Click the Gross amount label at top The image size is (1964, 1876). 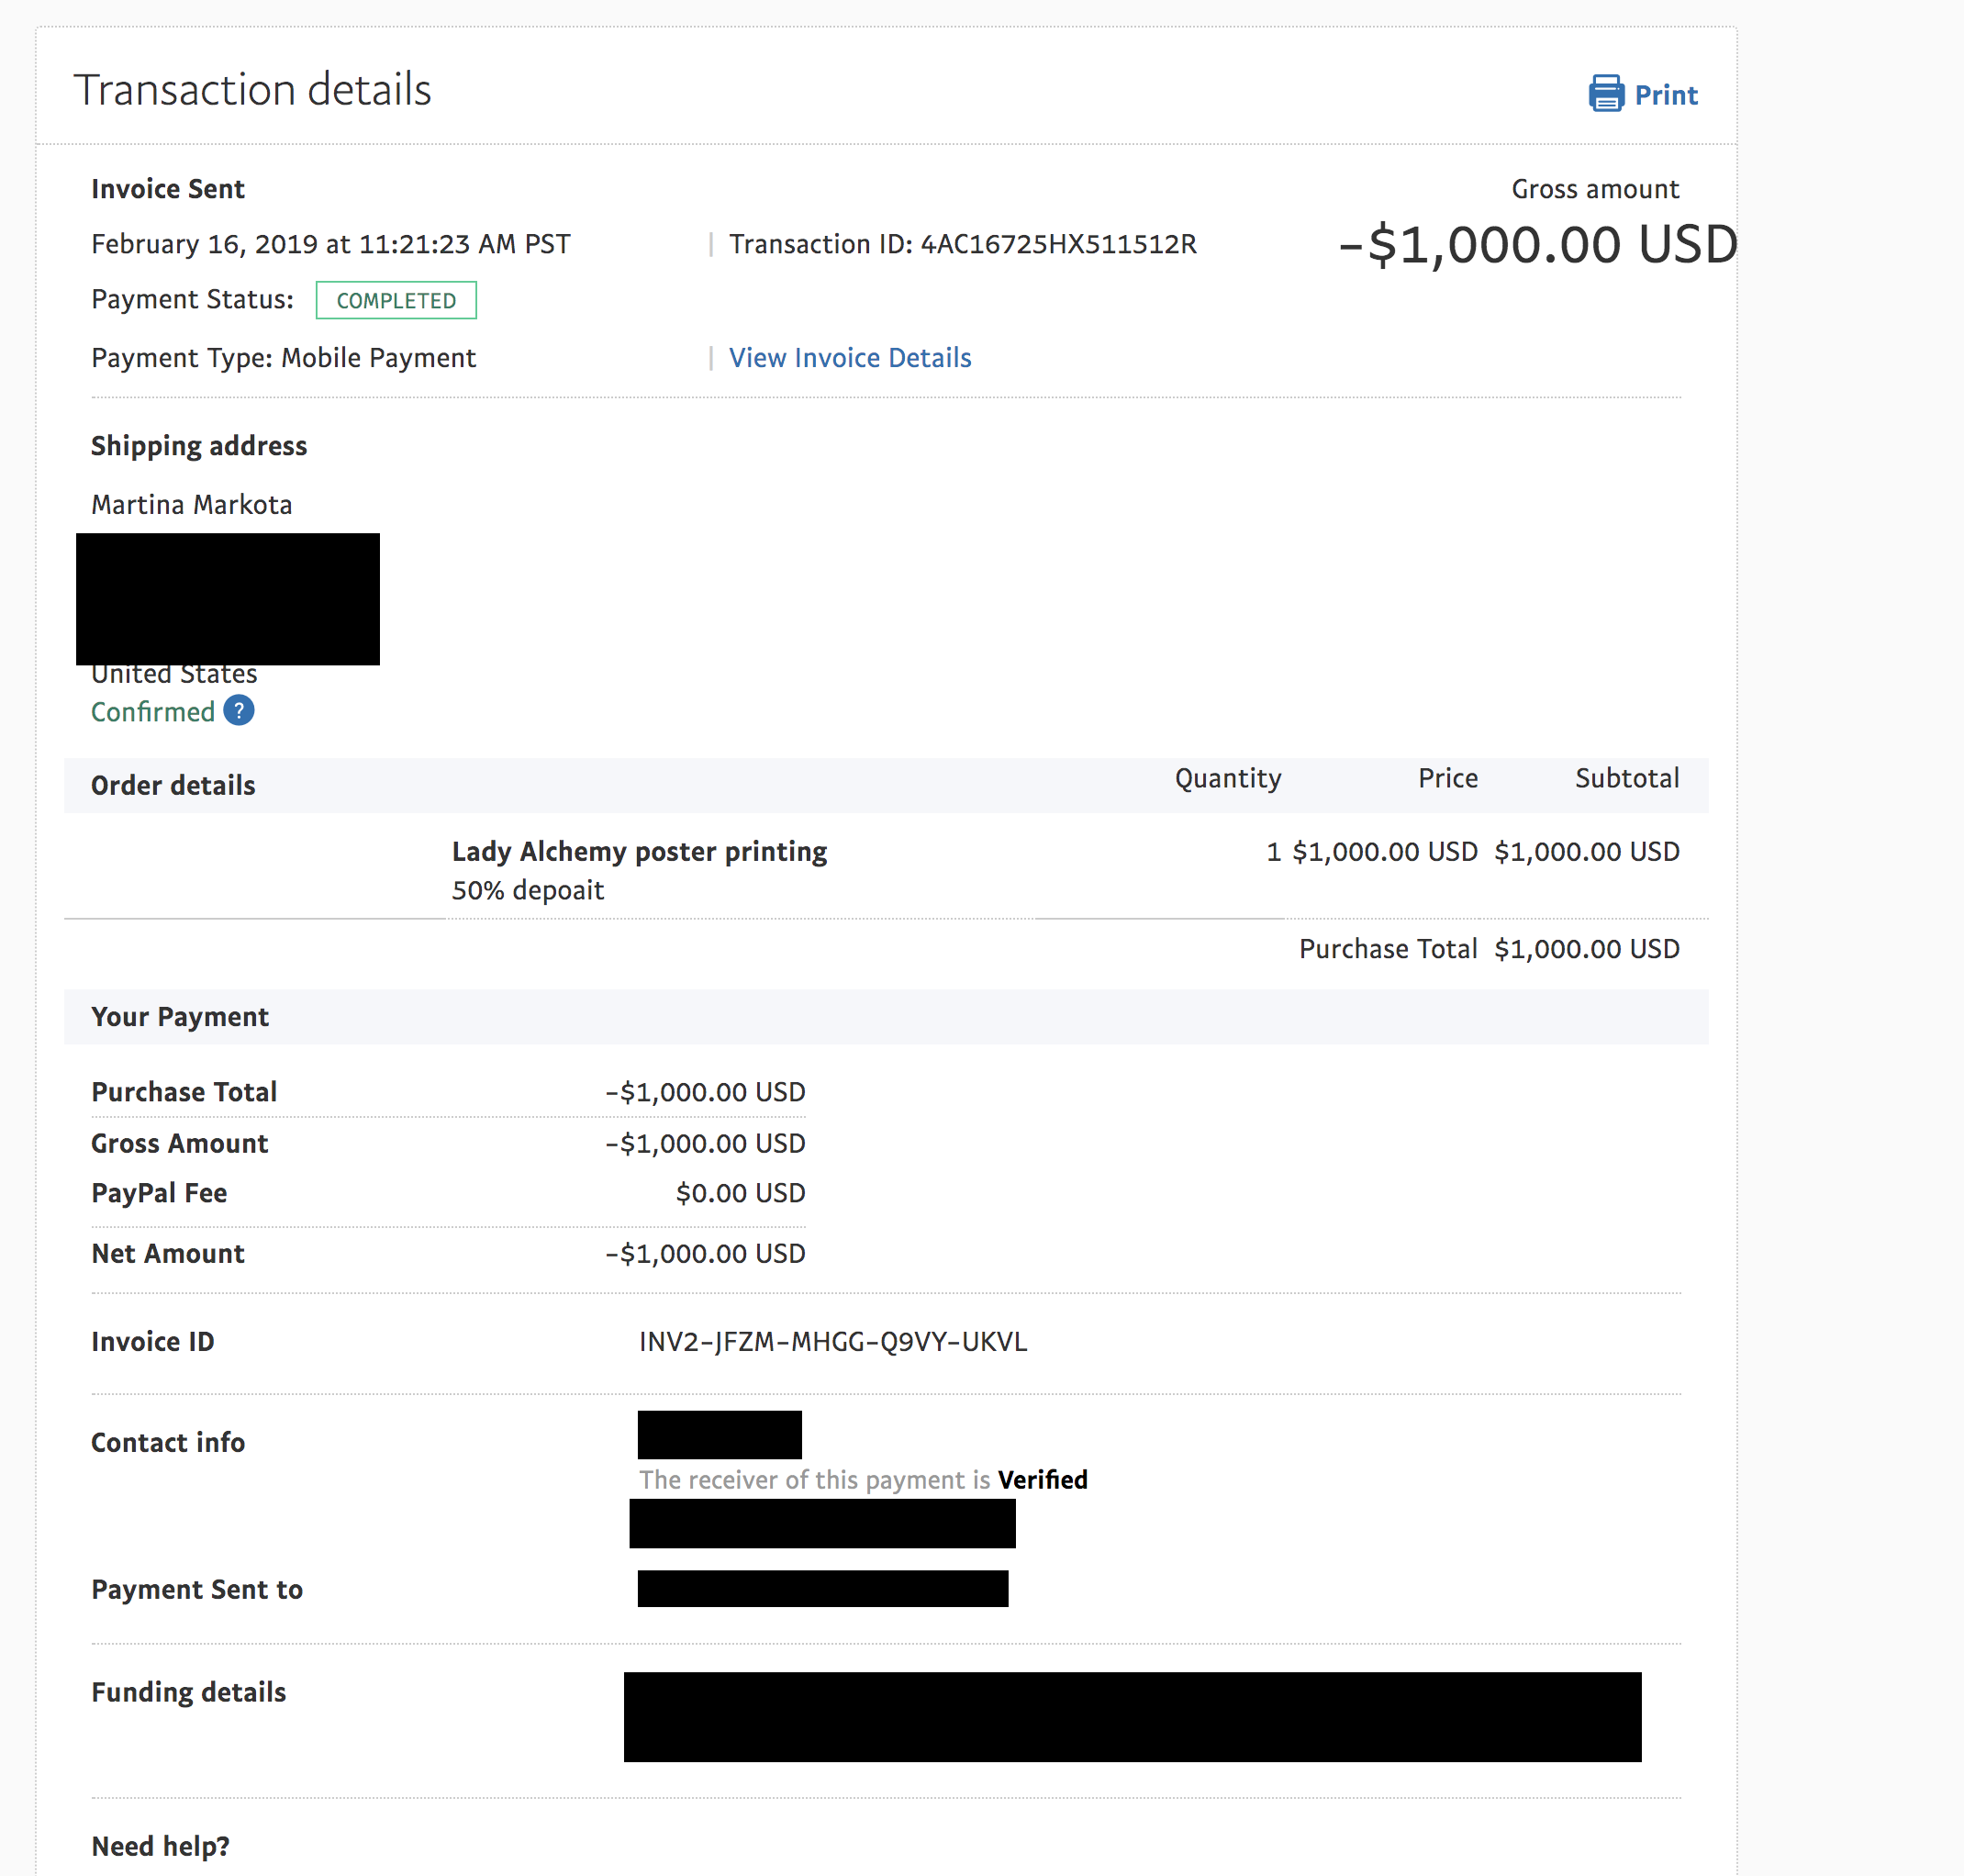(x=1595, y=189)
